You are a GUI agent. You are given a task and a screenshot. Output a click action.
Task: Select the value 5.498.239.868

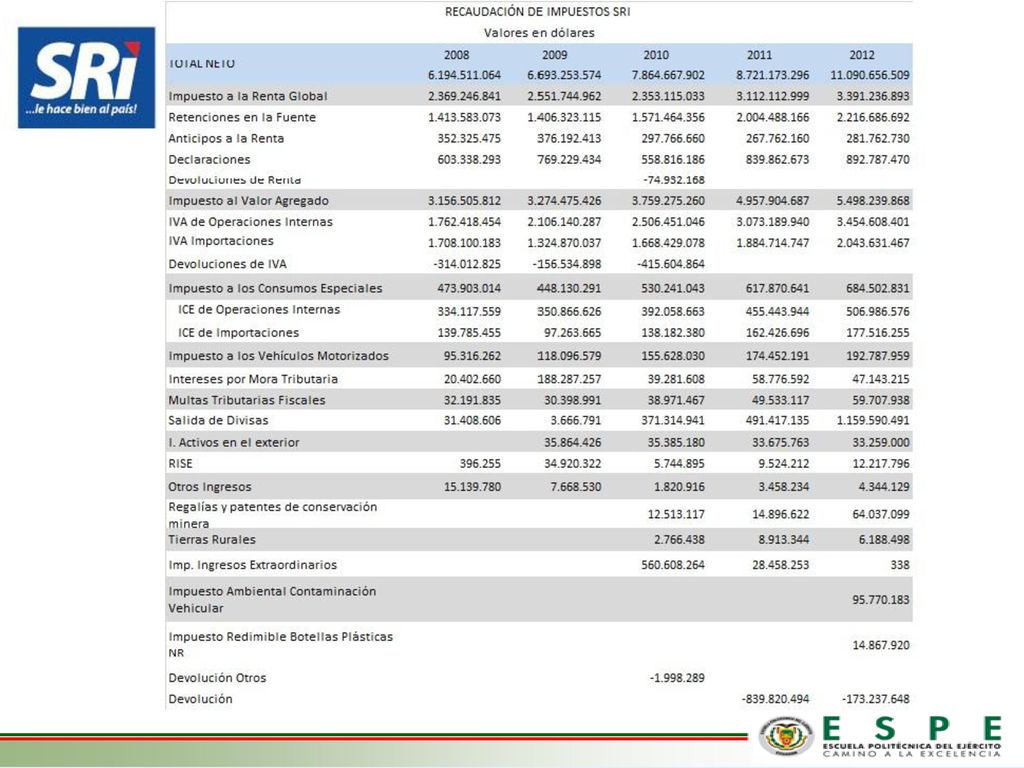click(x=872, y=200)
